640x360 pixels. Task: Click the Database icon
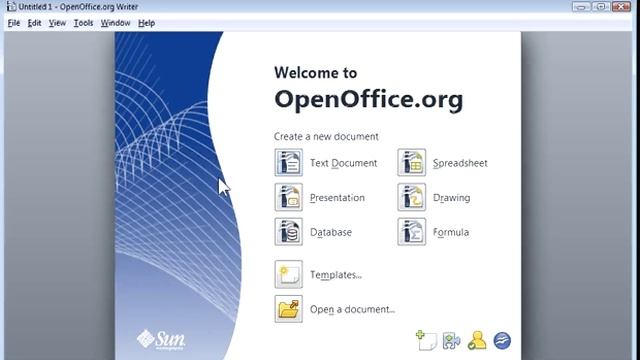point(289,231)
